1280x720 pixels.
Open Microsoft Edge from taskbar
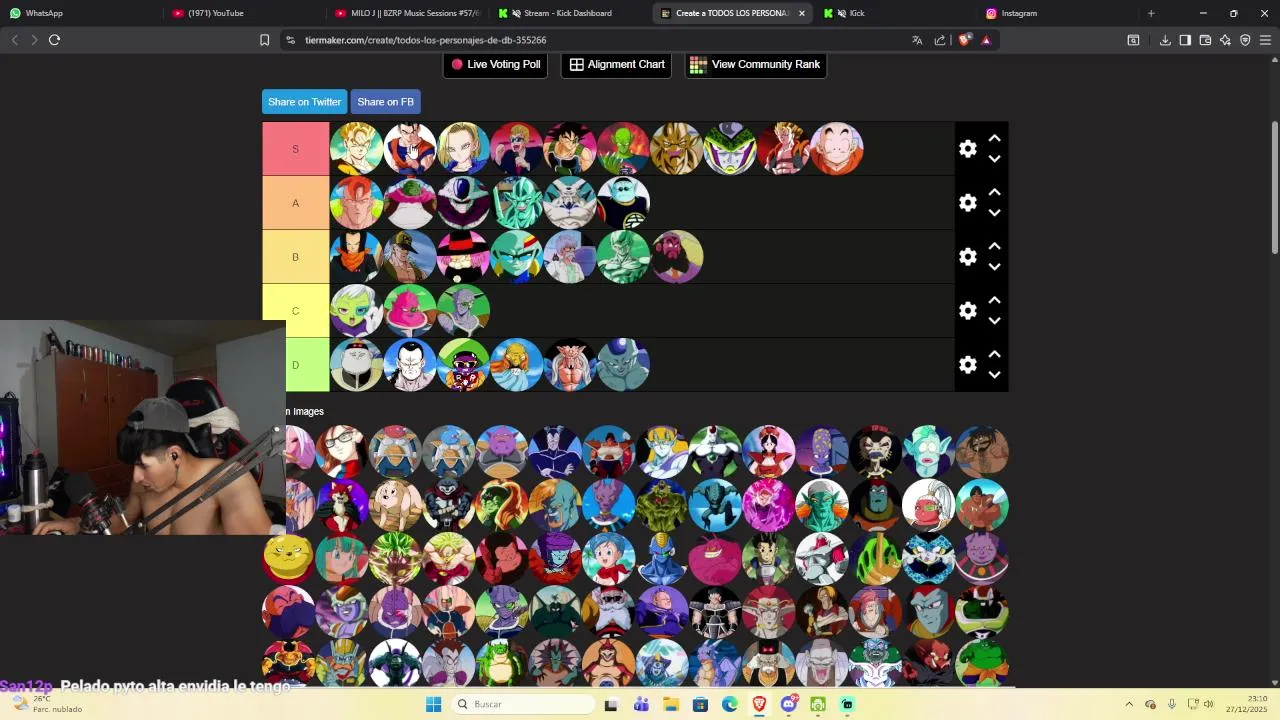(x=729, y=704)
